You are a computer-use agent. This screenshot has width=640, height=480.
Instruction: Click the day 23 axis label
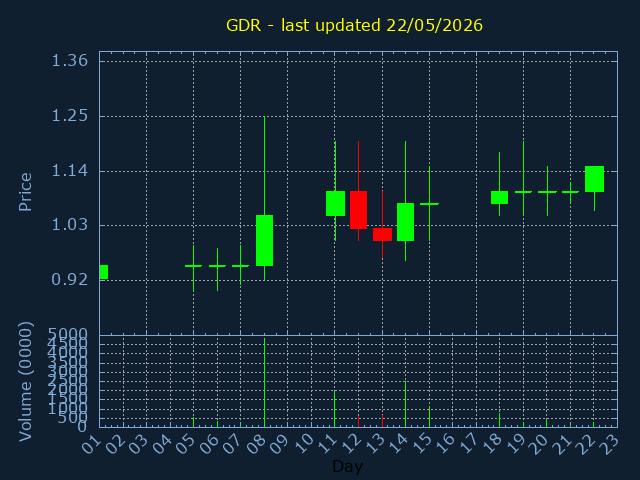click(609, 444)
